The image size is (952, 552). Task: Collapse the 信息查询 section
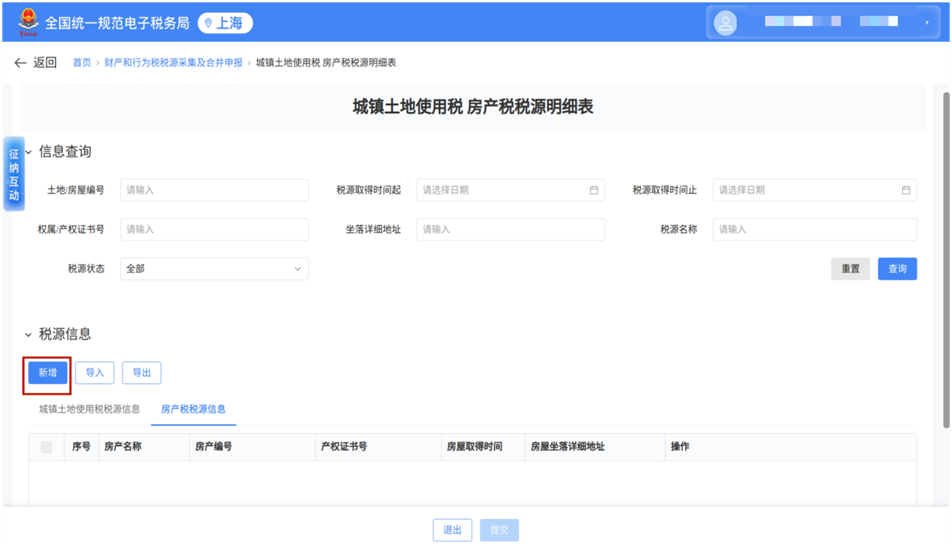click(x=29, y=152)
